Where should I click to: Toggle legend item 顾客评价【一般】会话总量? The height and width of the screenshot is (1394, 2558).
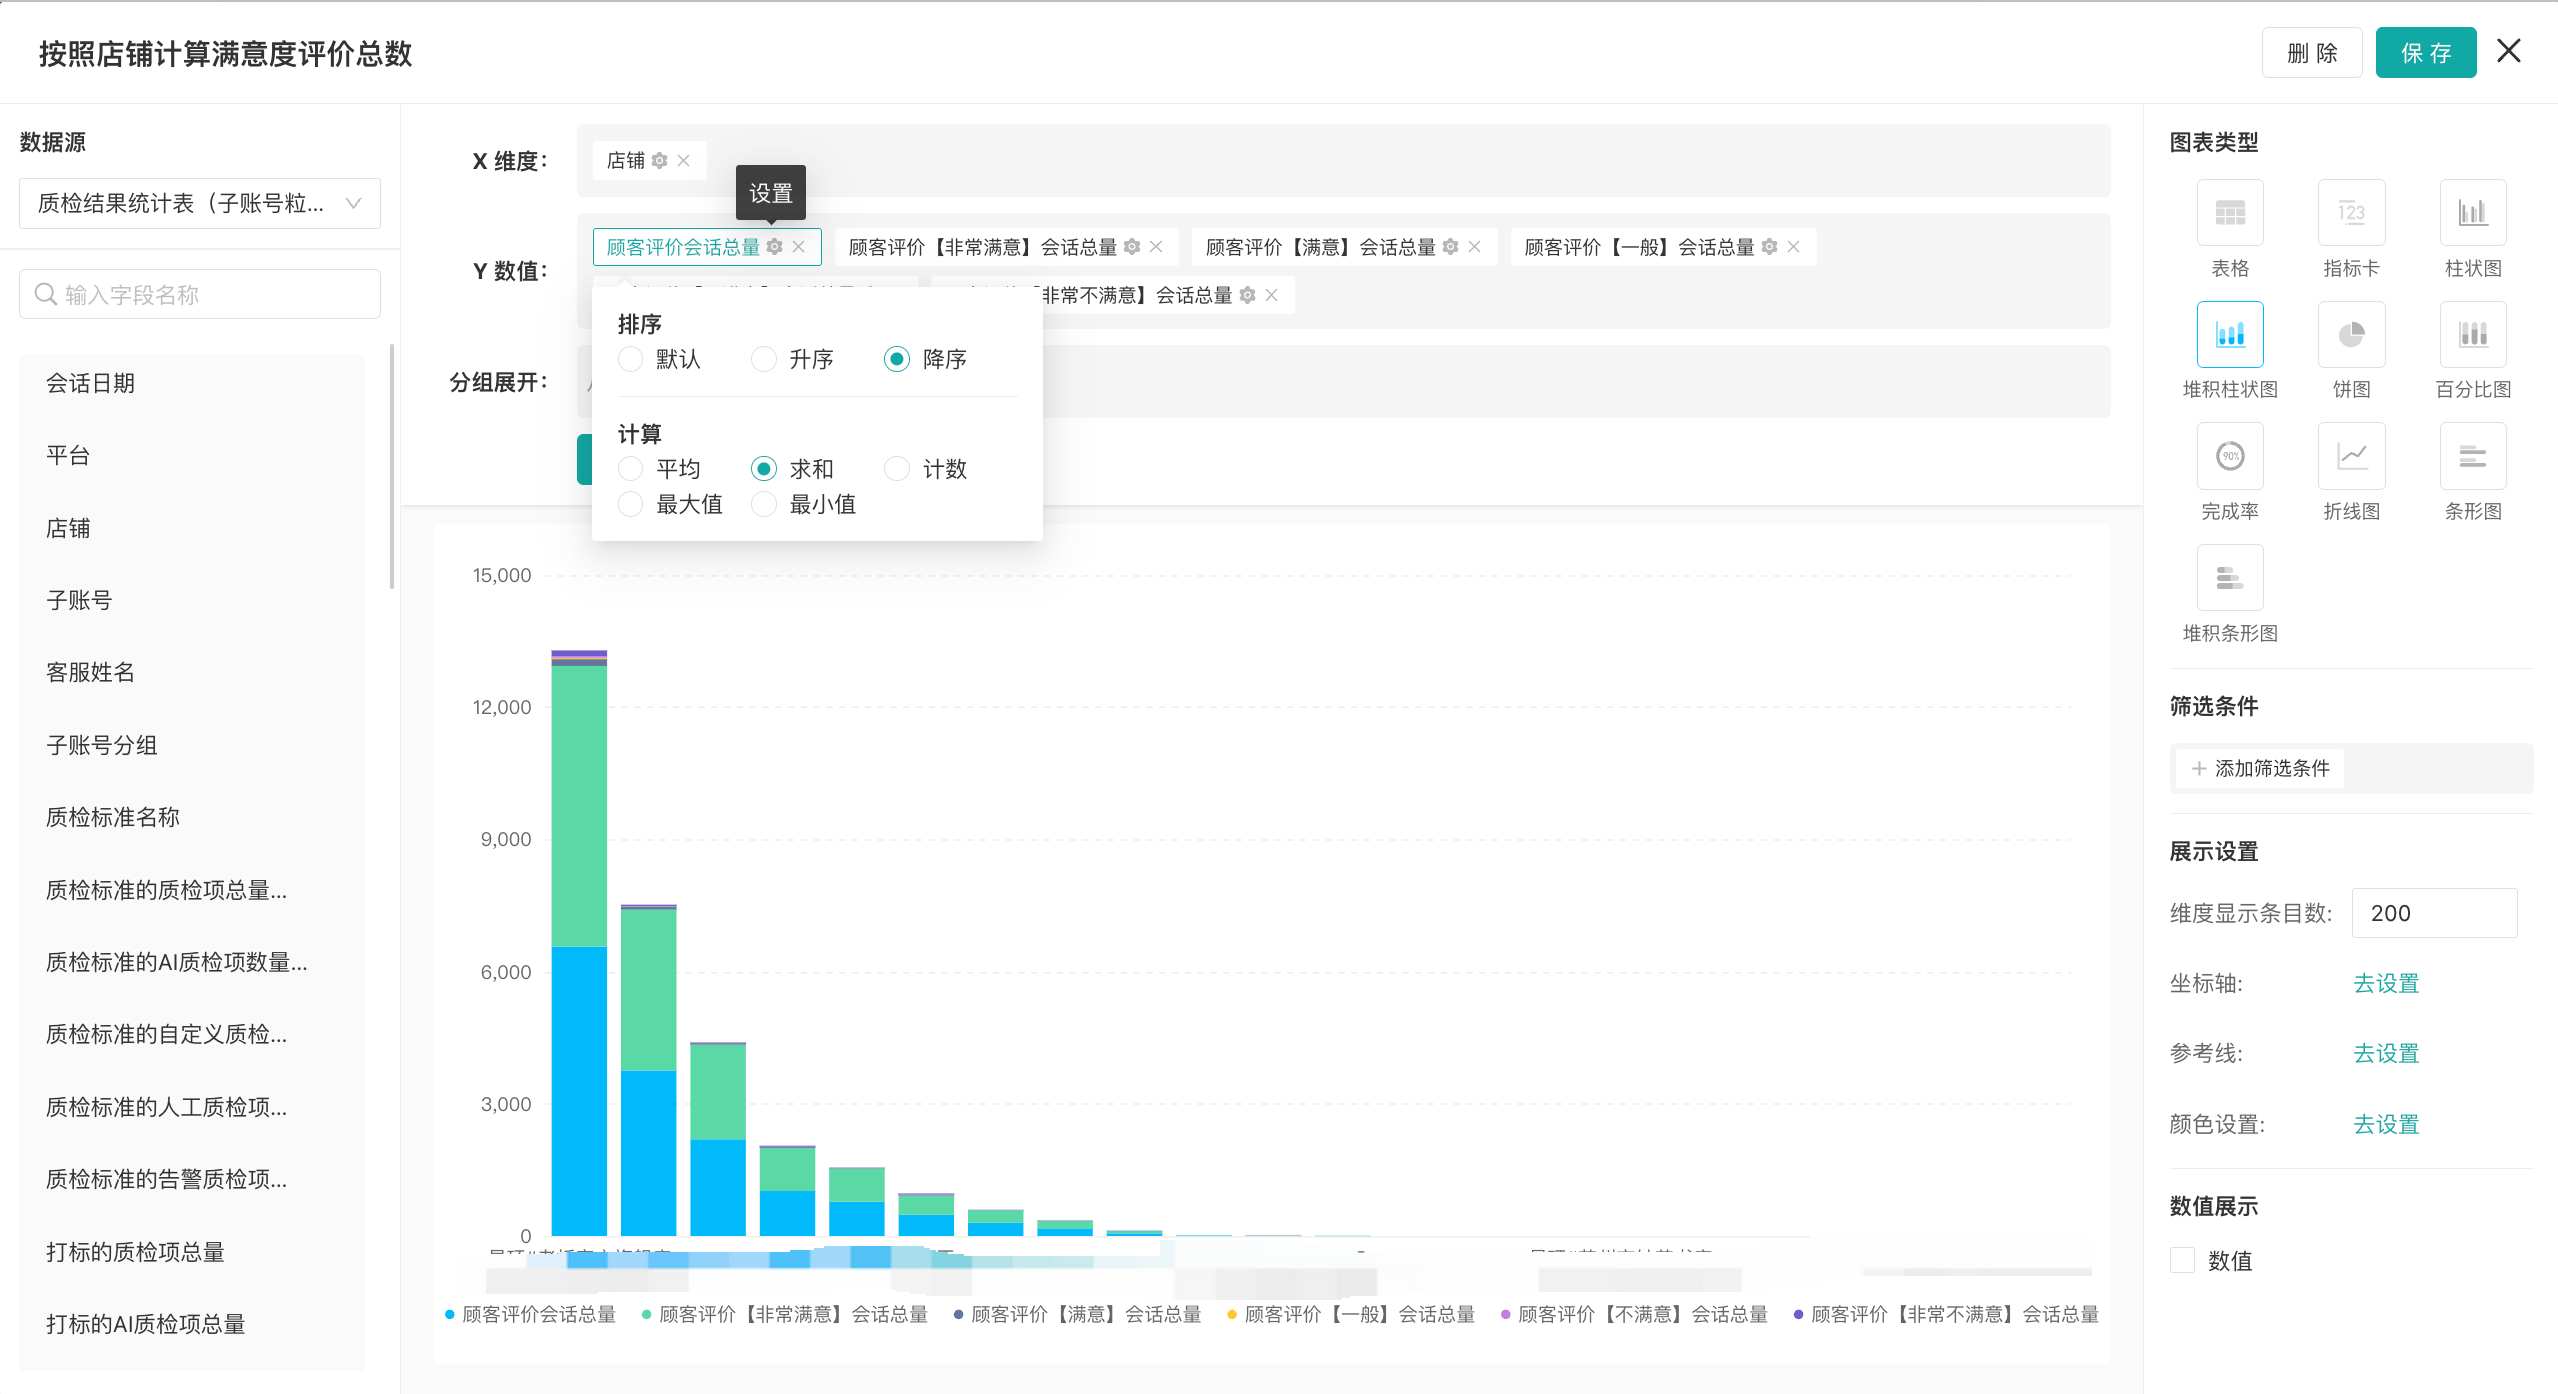1351,1314
